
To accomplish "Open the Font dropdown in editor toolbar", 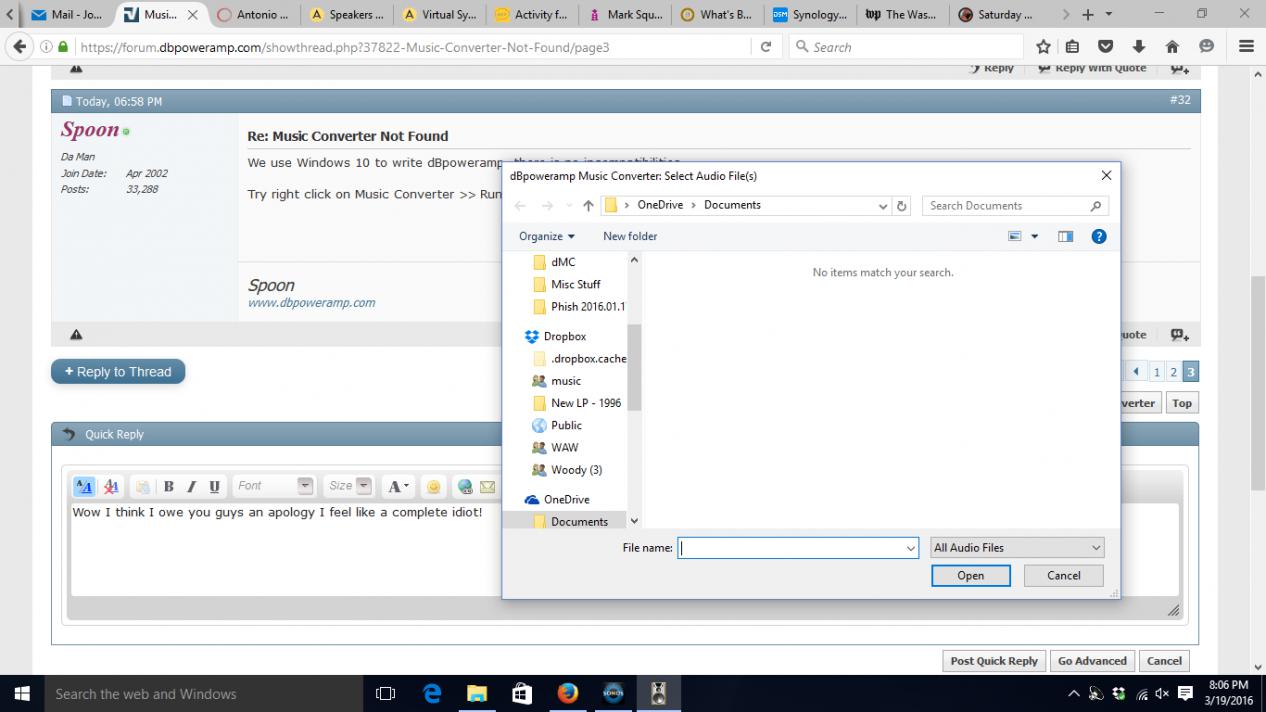I will point(275,486).
